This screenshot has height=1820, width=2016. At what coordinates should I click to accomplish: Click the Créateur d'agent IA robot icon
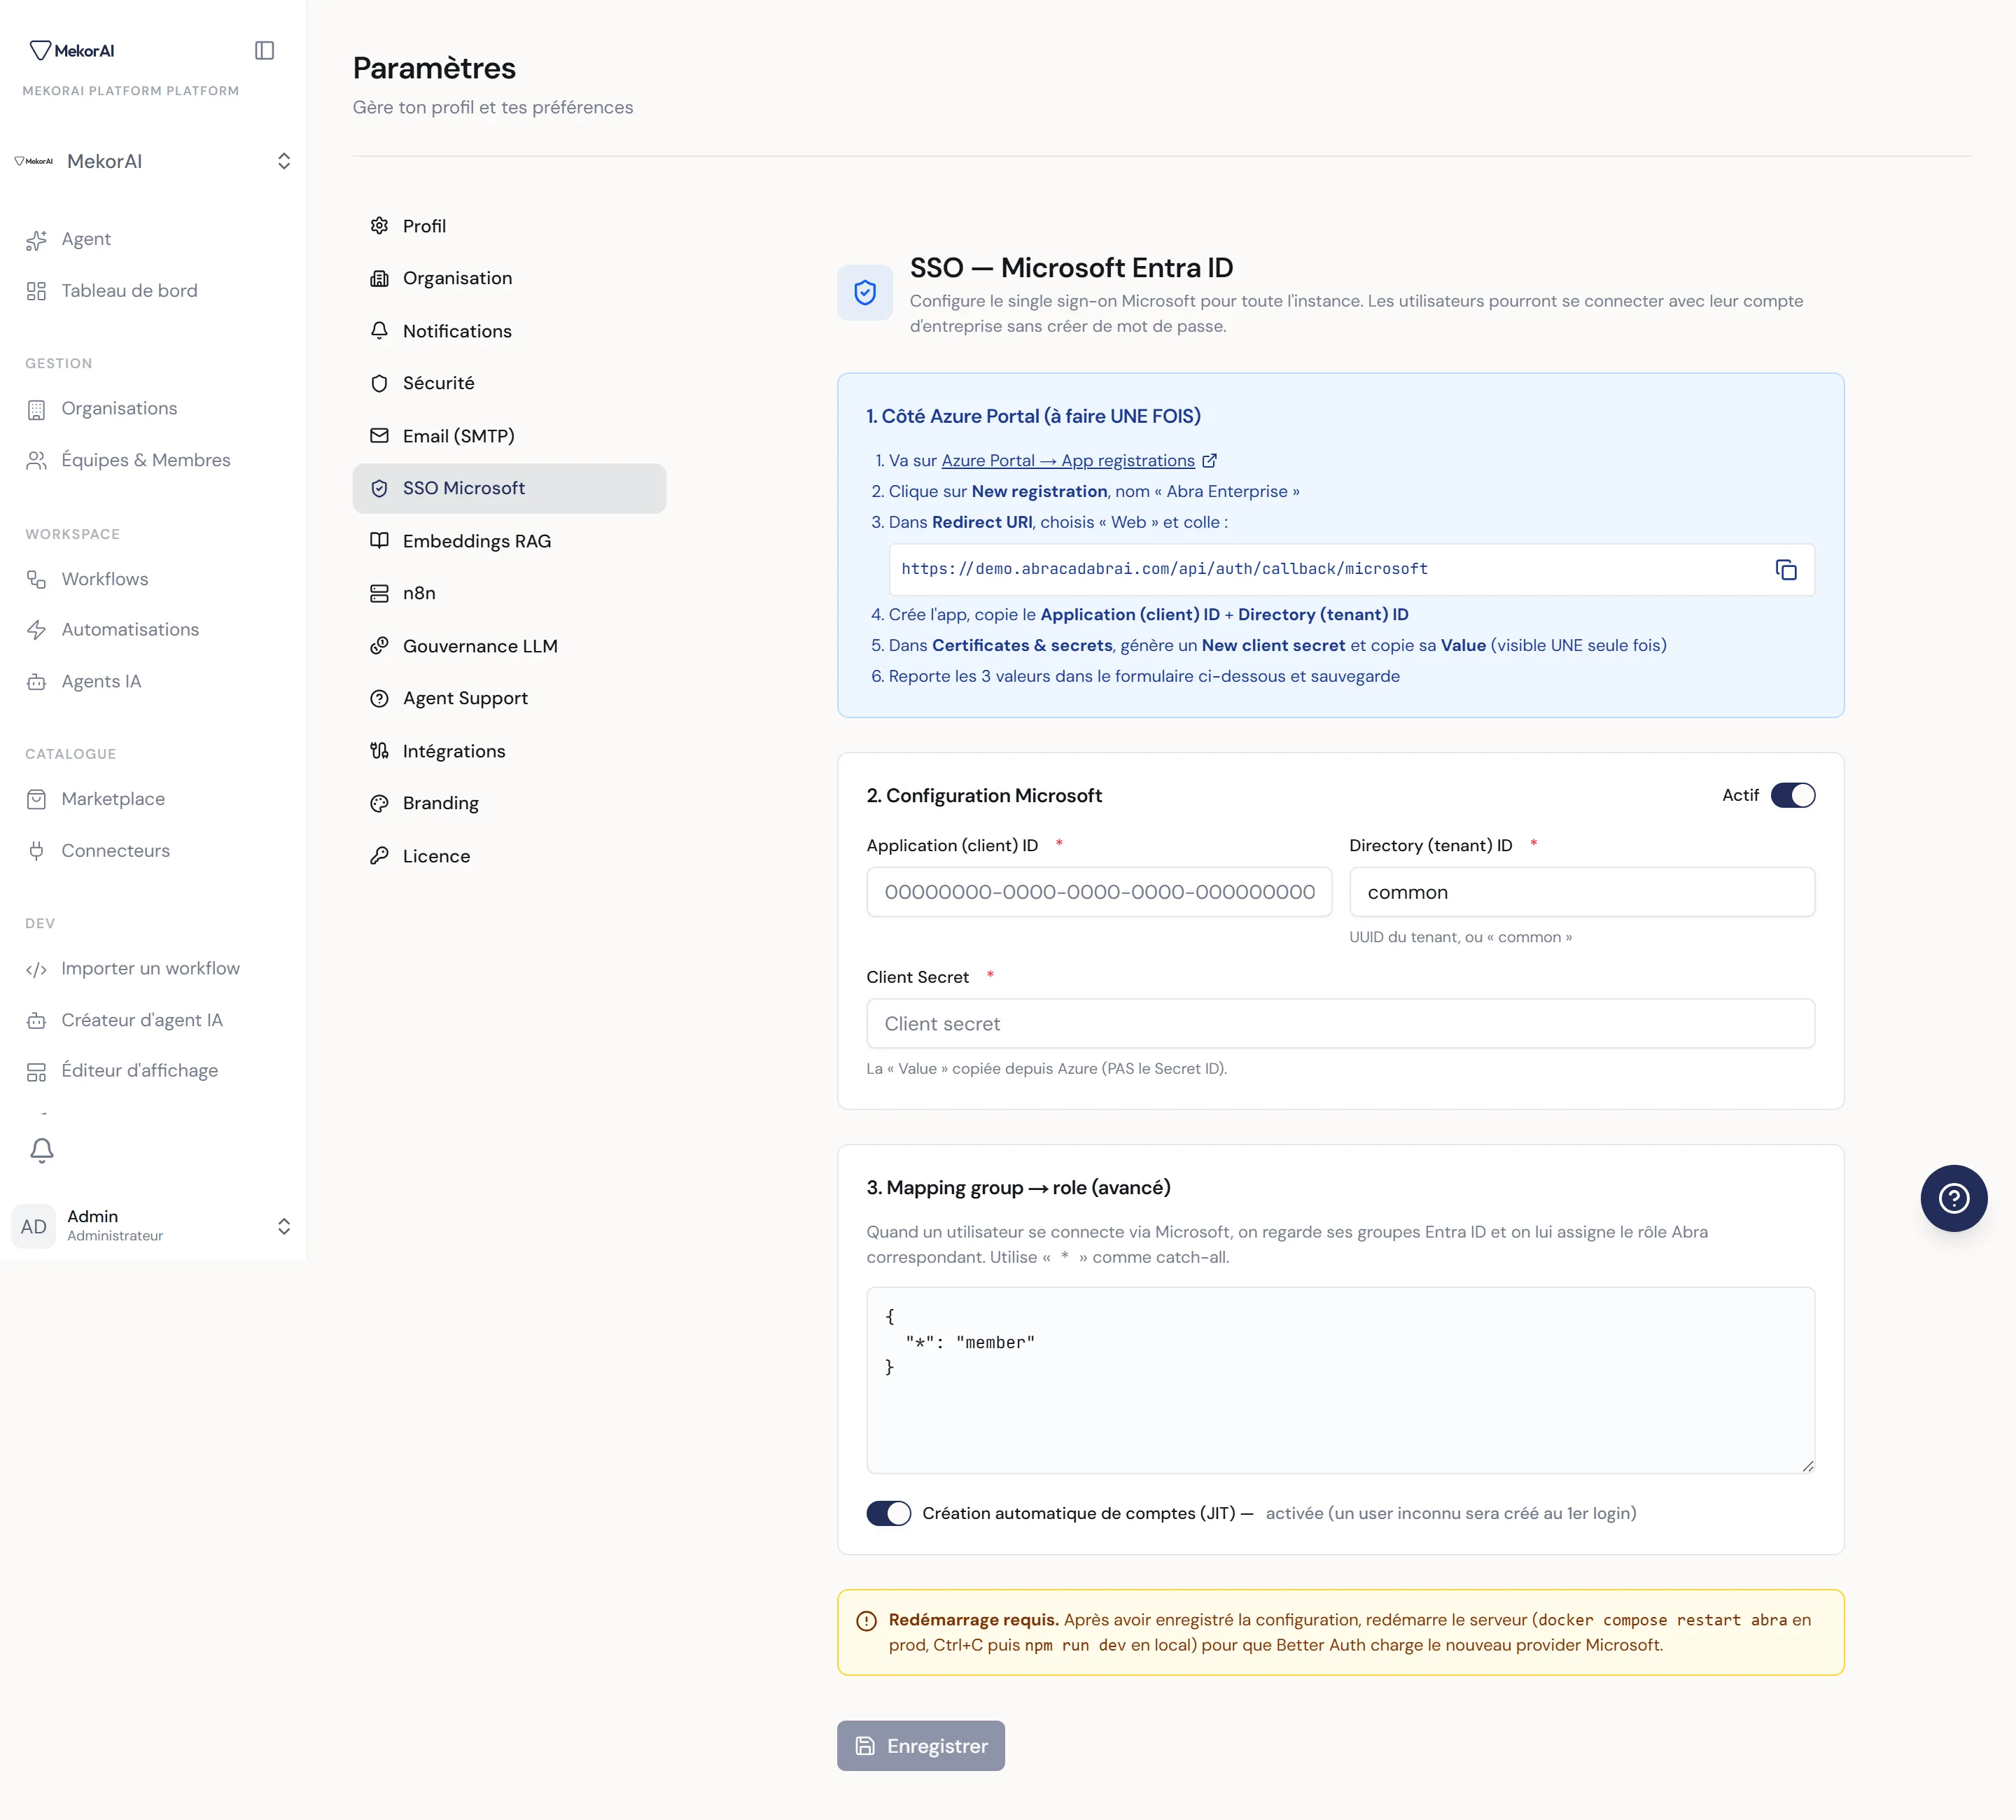coord(37,1021)
